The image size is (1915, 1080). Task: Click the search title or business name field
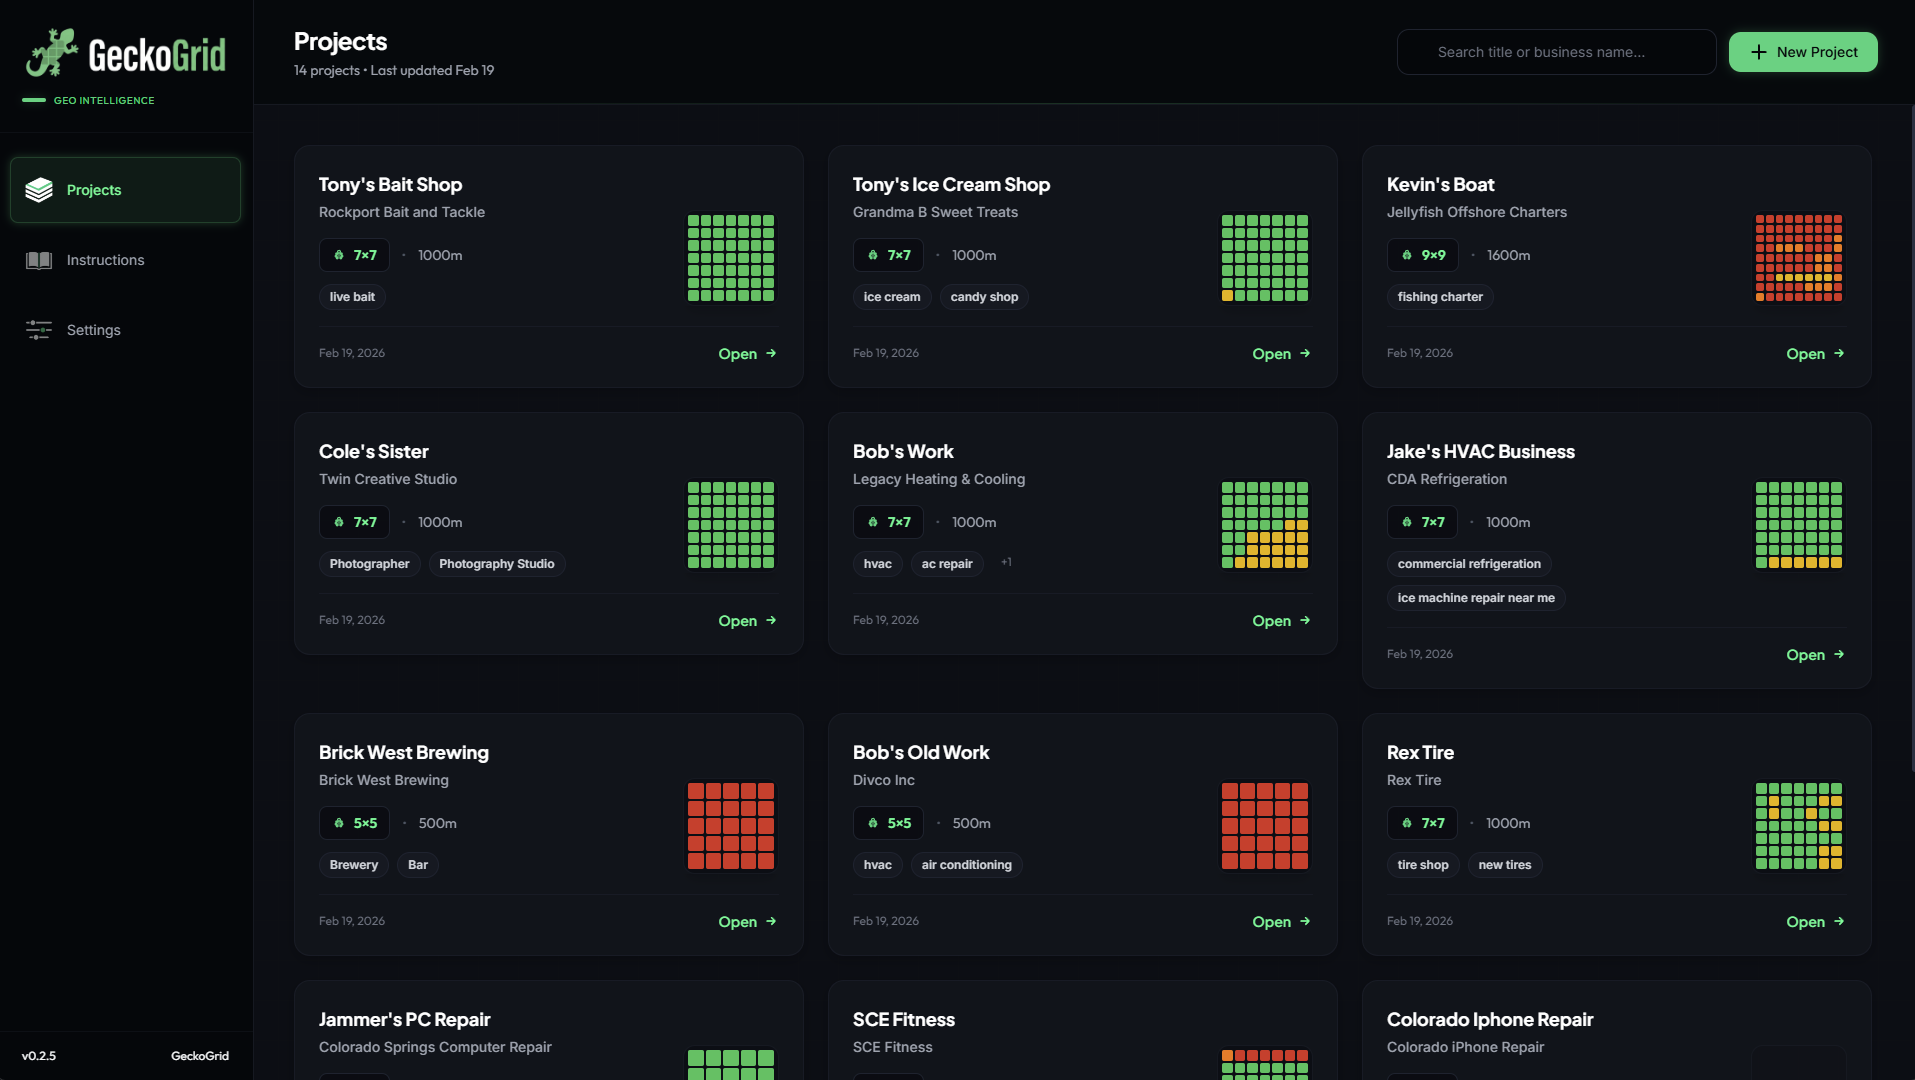[1556, 51]
